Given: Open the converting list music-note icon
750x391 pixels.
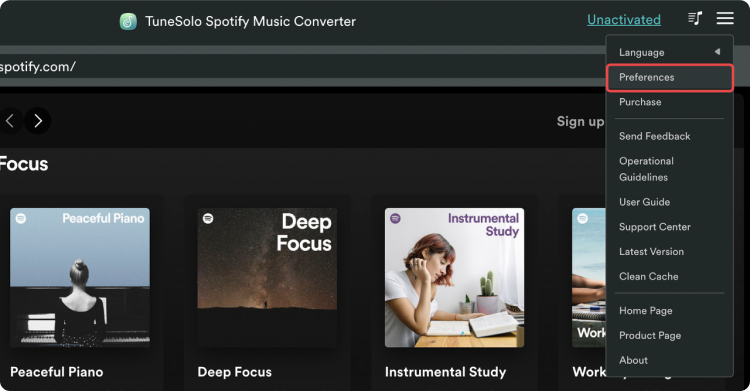Looking at the screenshot, I should coord(695,19).
